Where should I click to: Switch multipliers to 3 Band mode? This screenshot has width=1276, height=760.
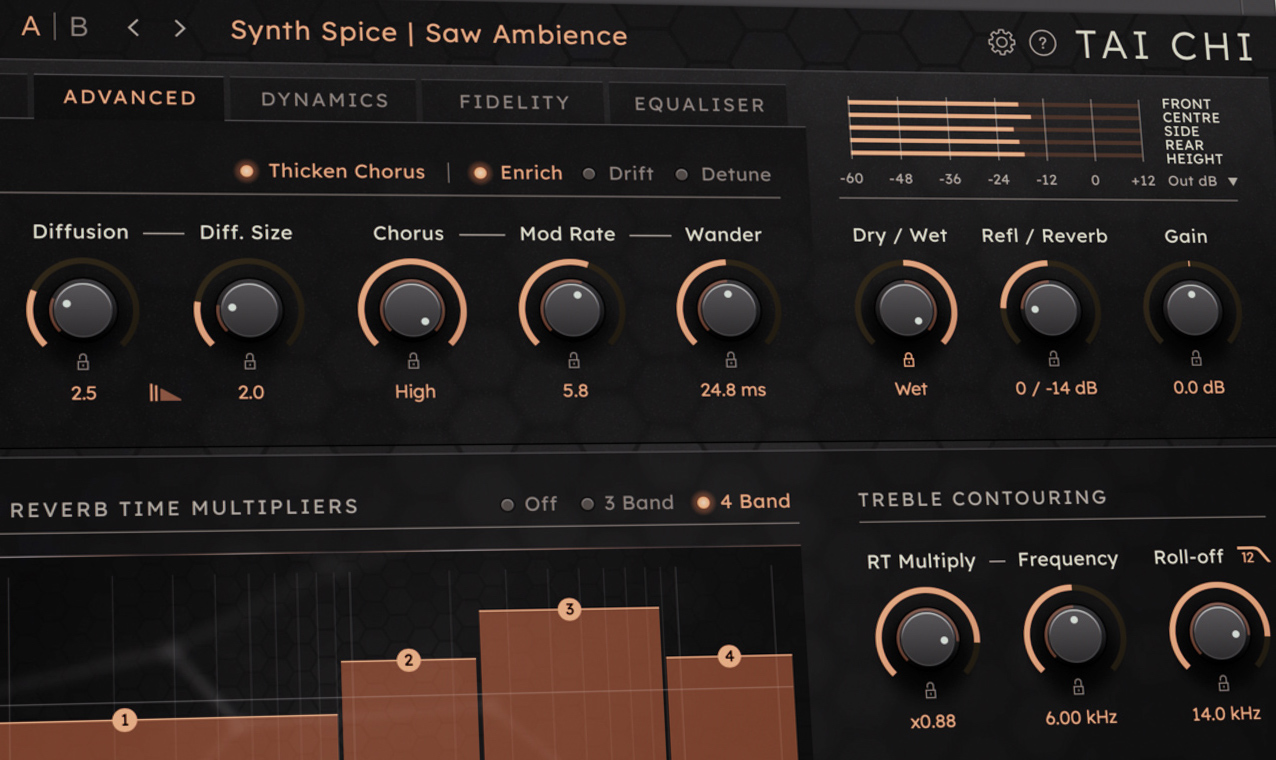(588, 504)
